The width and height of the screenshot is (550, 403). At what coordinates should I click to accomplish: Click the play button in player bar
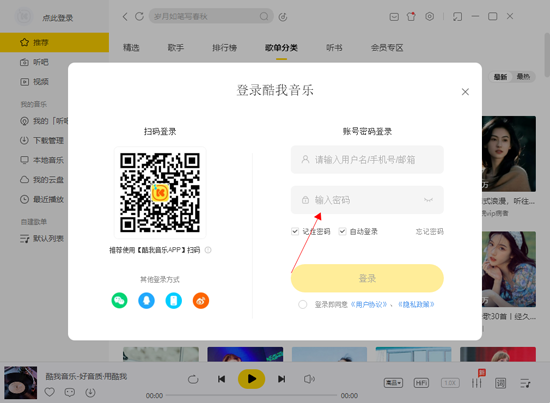point(251,379)
